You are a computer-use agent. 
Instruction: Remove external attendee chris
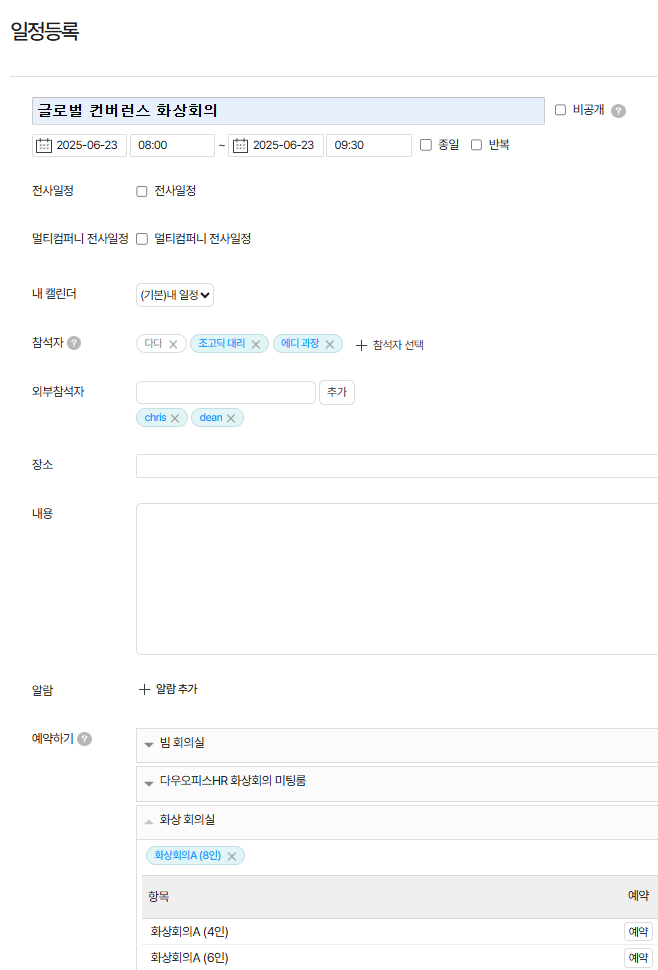175,418
